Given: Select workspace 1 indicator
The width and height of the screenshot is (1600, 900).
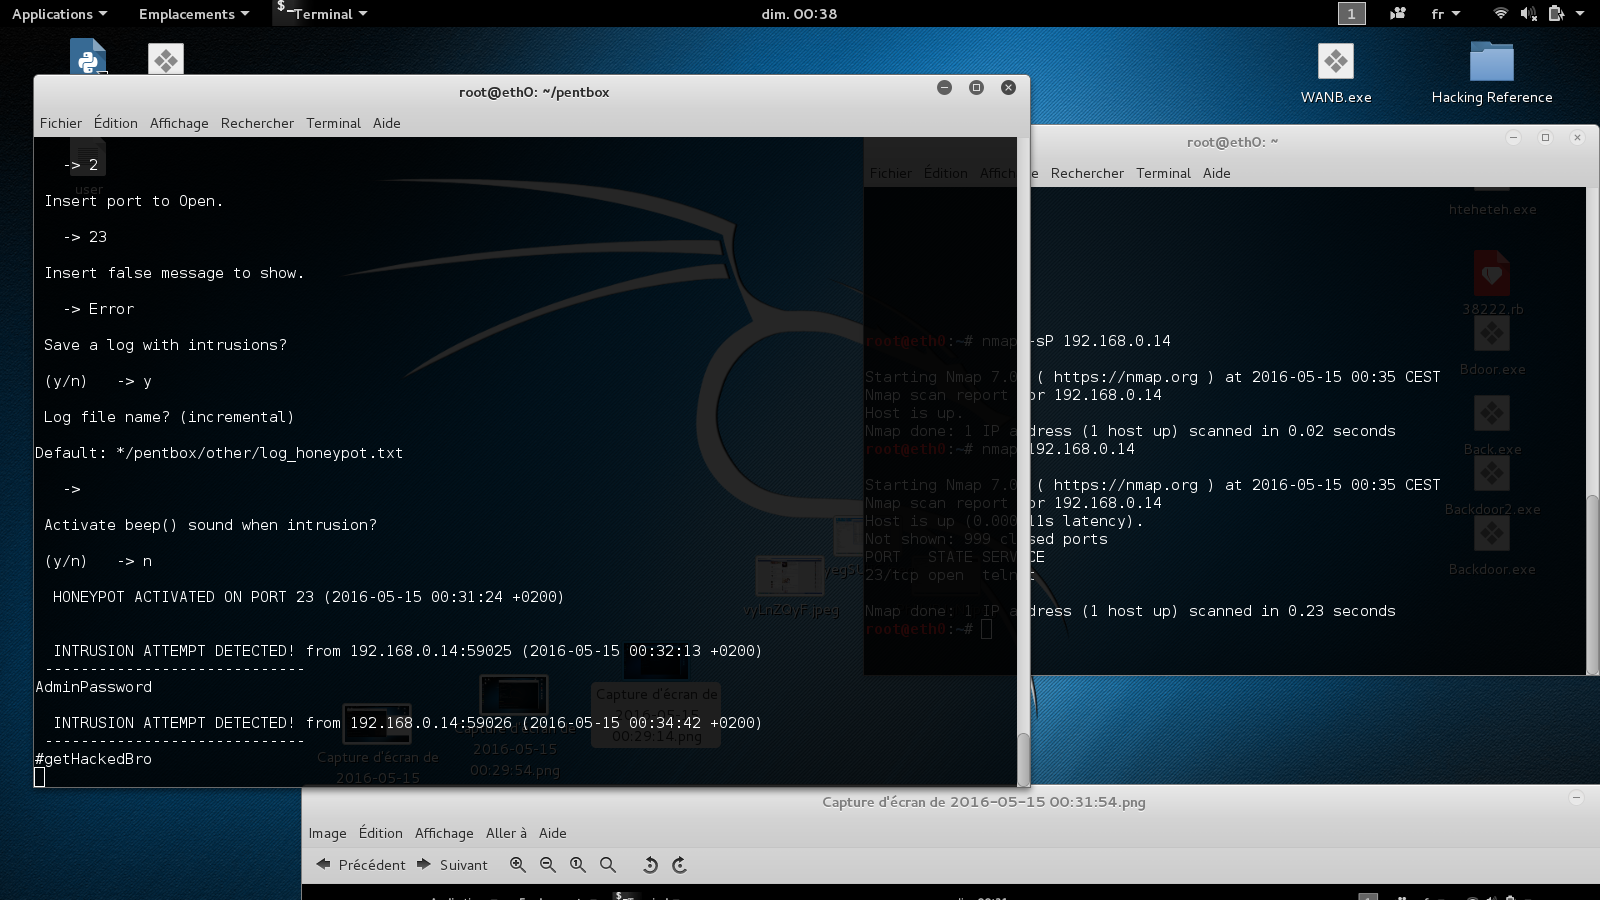Looking at the screenshot, I should tap(1351, 14).
